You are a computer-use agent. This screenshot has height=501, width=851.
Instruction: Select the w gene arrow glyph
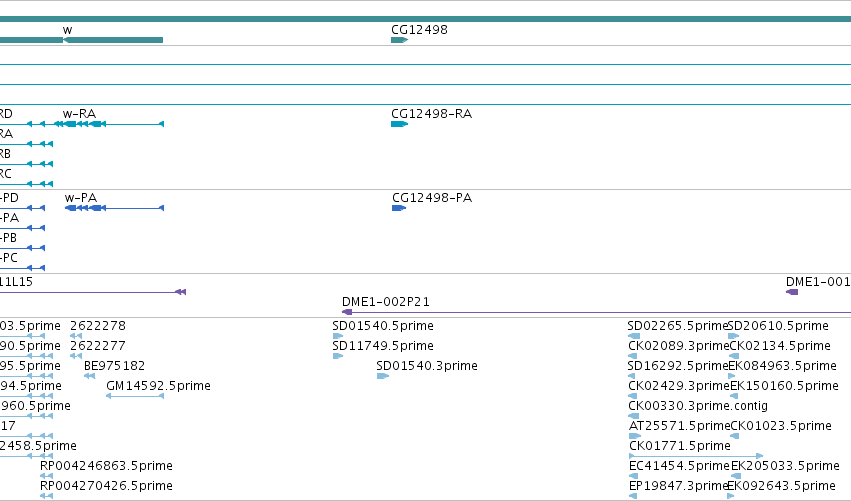coord(113,40)
